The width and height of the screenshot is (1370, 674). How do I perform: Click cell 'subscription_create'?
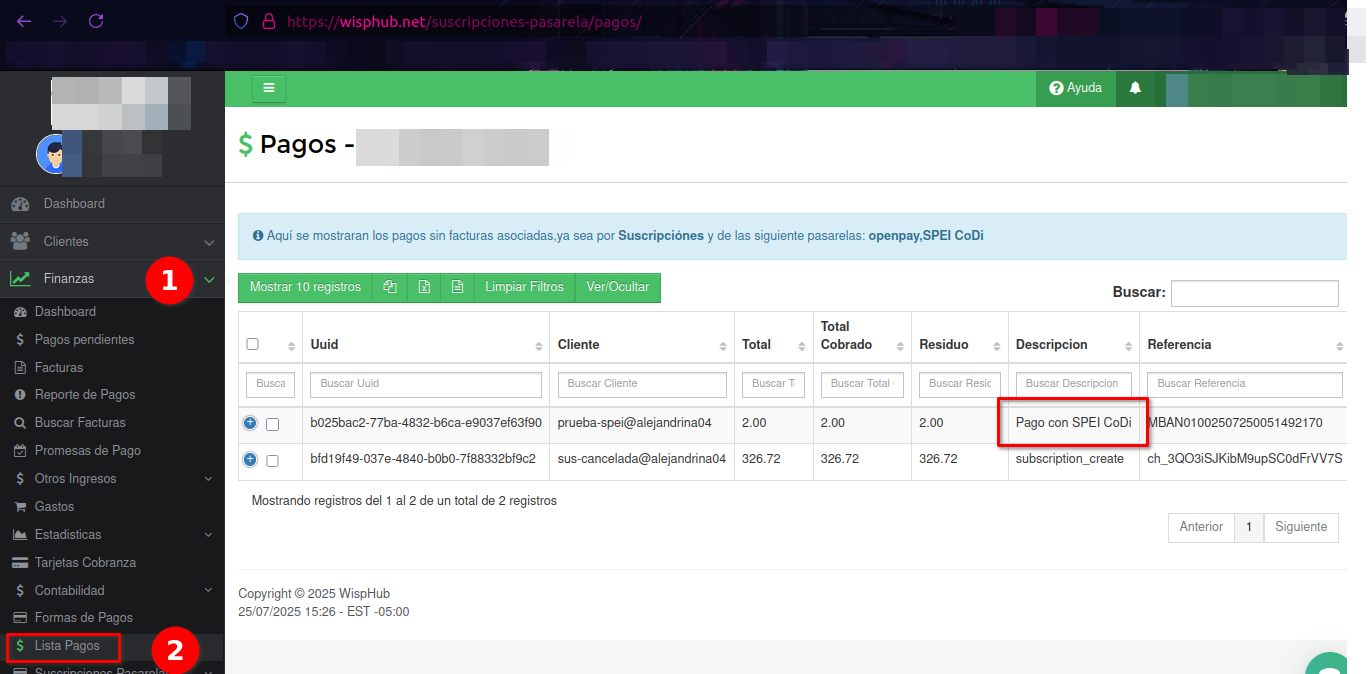click(1069, 459)
